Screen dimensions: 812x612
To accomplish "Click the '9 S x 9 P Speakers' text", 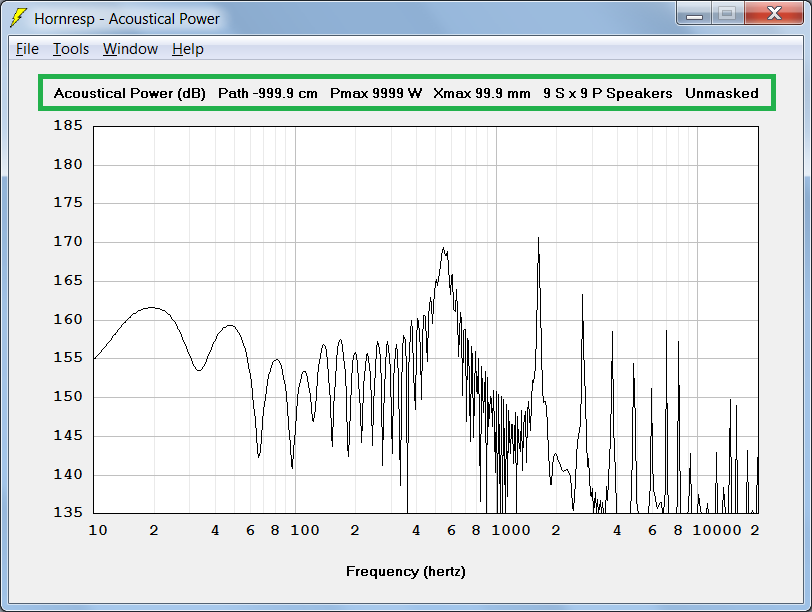I will tap(607, 93).
